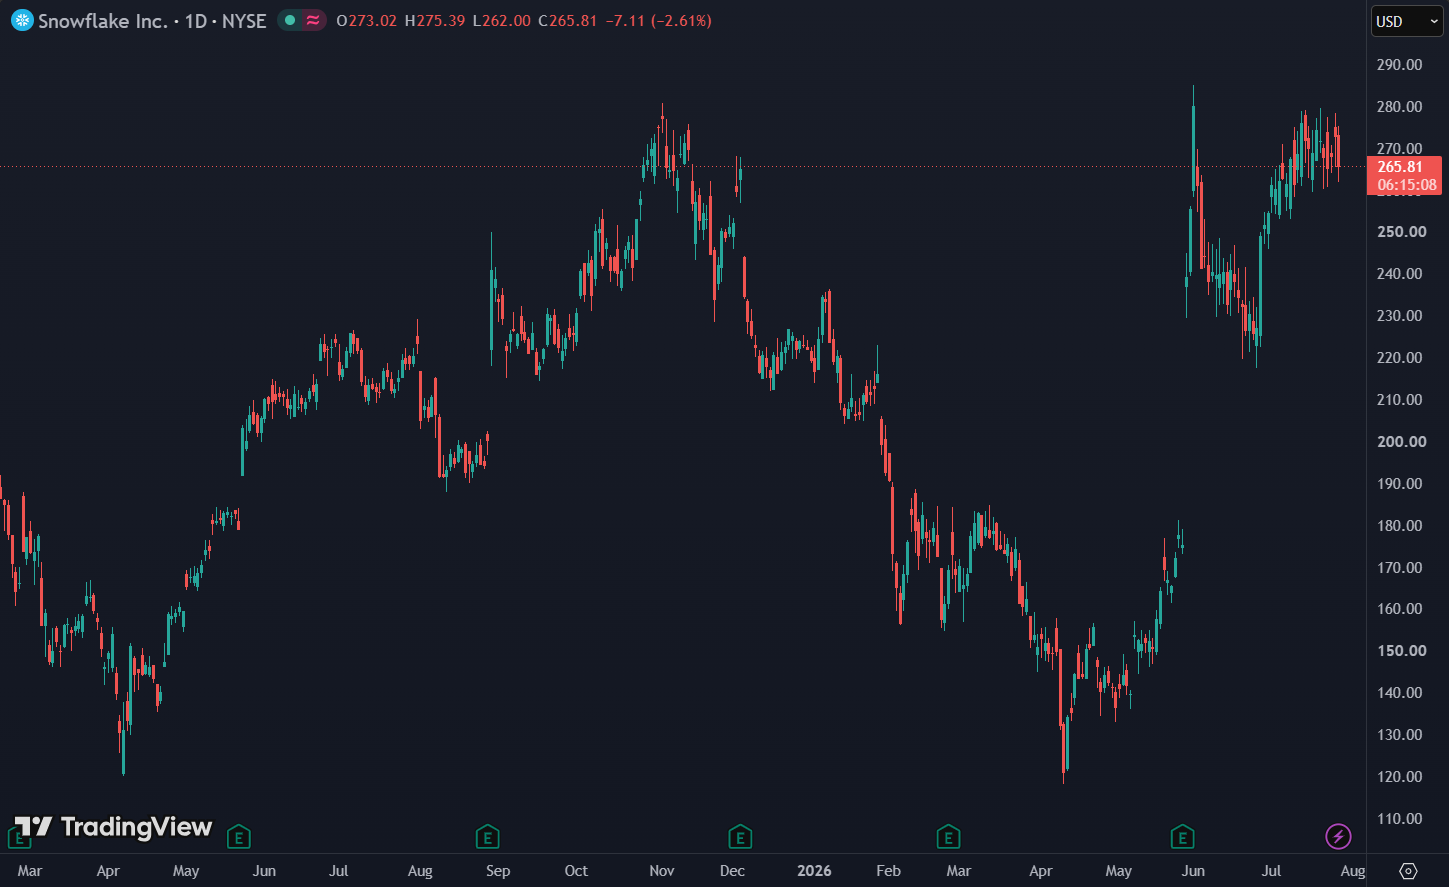
Task: Open the earnings marker from late February 2026
Action: (948, 836)
